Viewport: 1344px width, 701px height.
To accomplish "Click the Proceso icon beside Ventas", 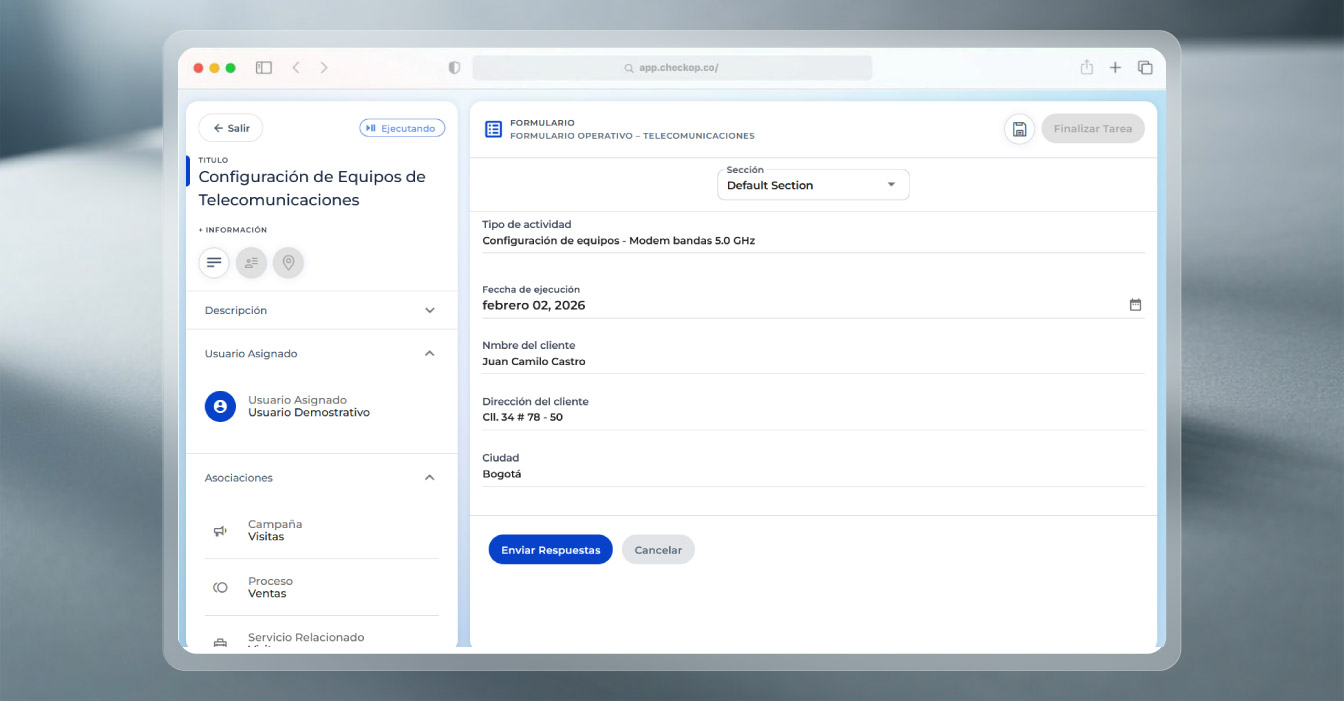I will point(220,588).
